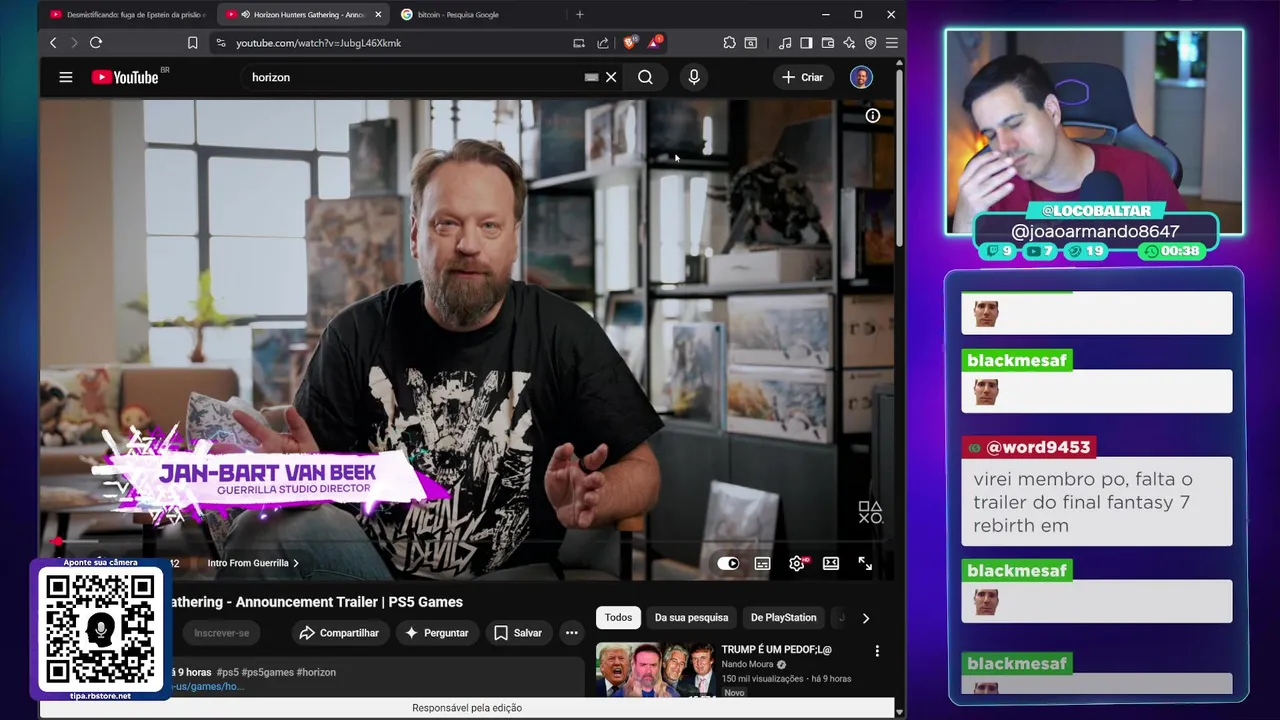1280x720 pixels.
Task: Select the 'De PlayStation' chip
Action: 784,618
